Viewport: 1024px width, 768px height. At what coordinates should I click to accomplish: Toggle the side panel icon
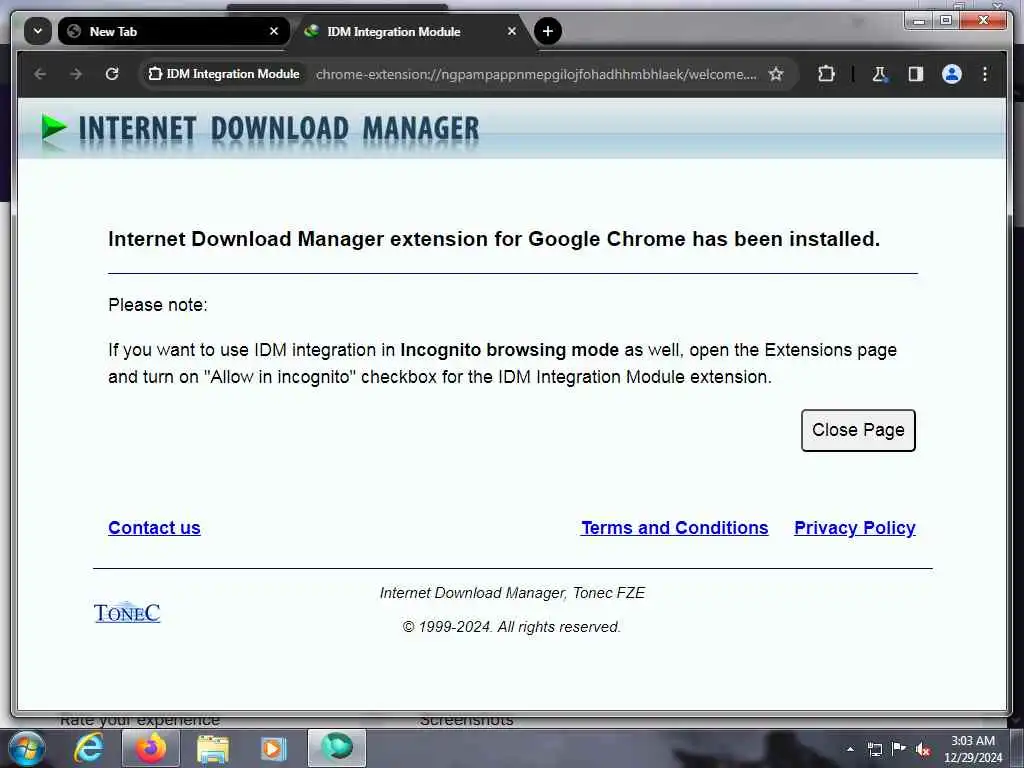916,74
